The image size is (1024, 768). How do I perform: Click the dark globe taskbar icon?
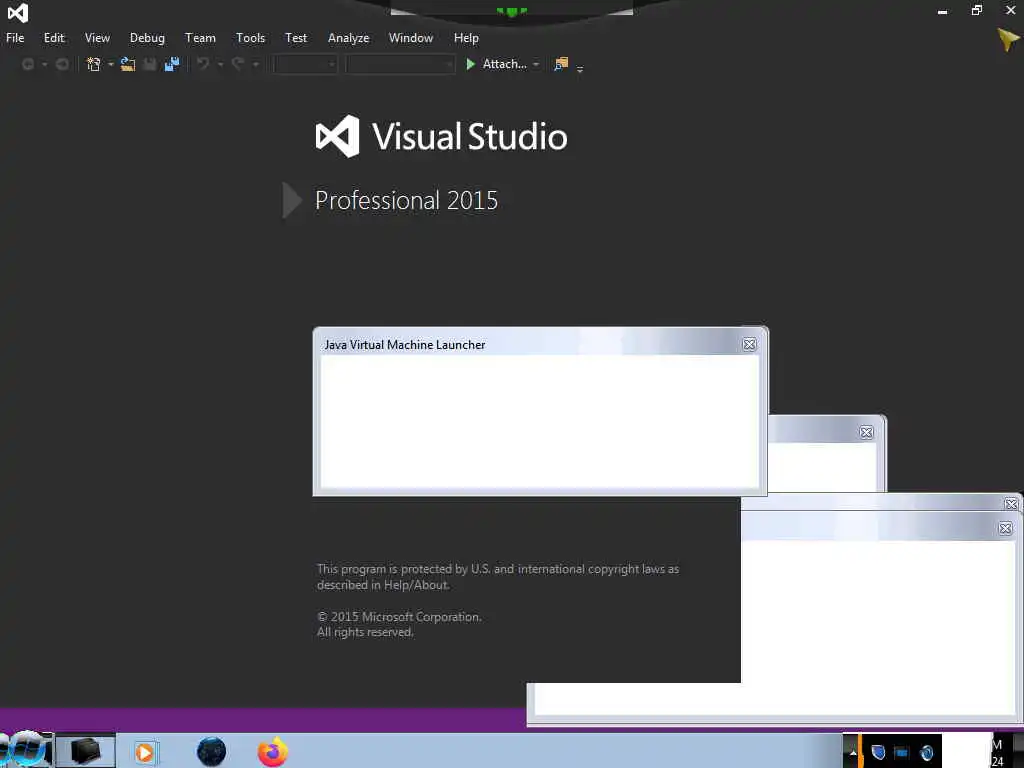[212, 752]
